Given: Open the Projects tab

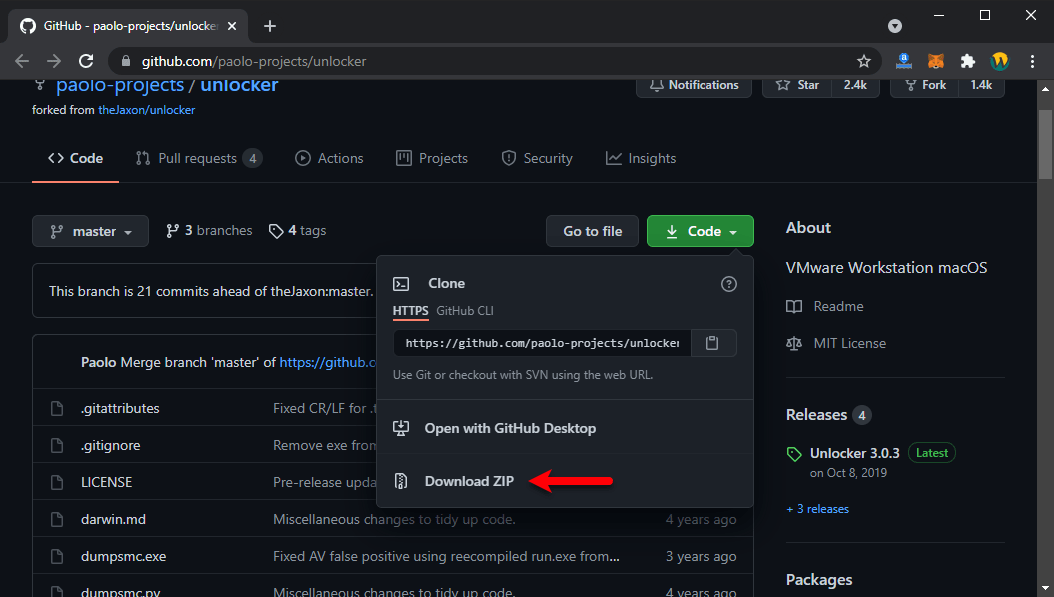Looking at the screenshot, I should 432,159.
